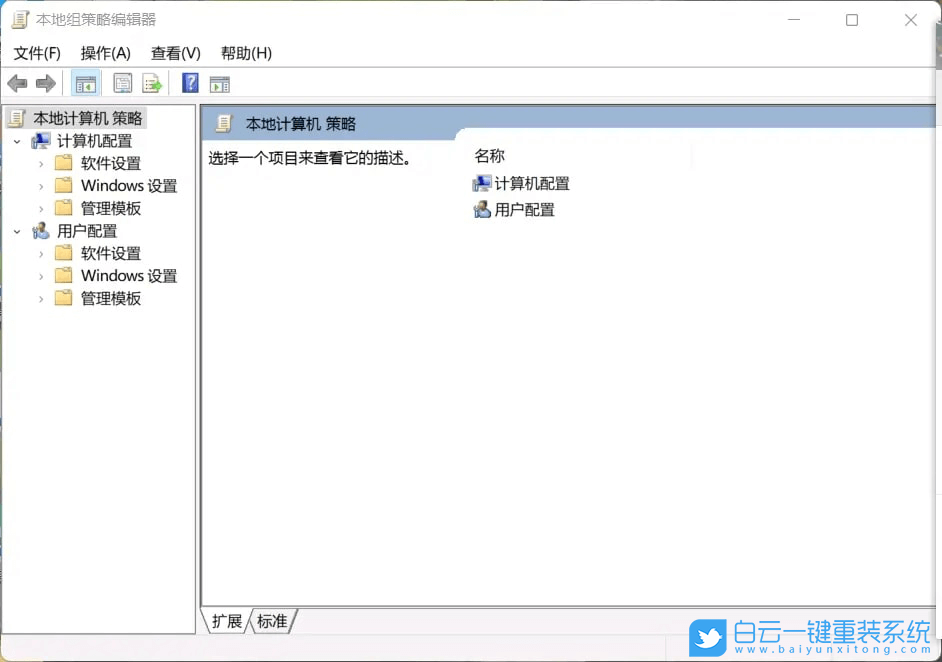This screenshot has height=662, width=942.
Task: Open the 操作(A) menu
Action: (105, 53)
